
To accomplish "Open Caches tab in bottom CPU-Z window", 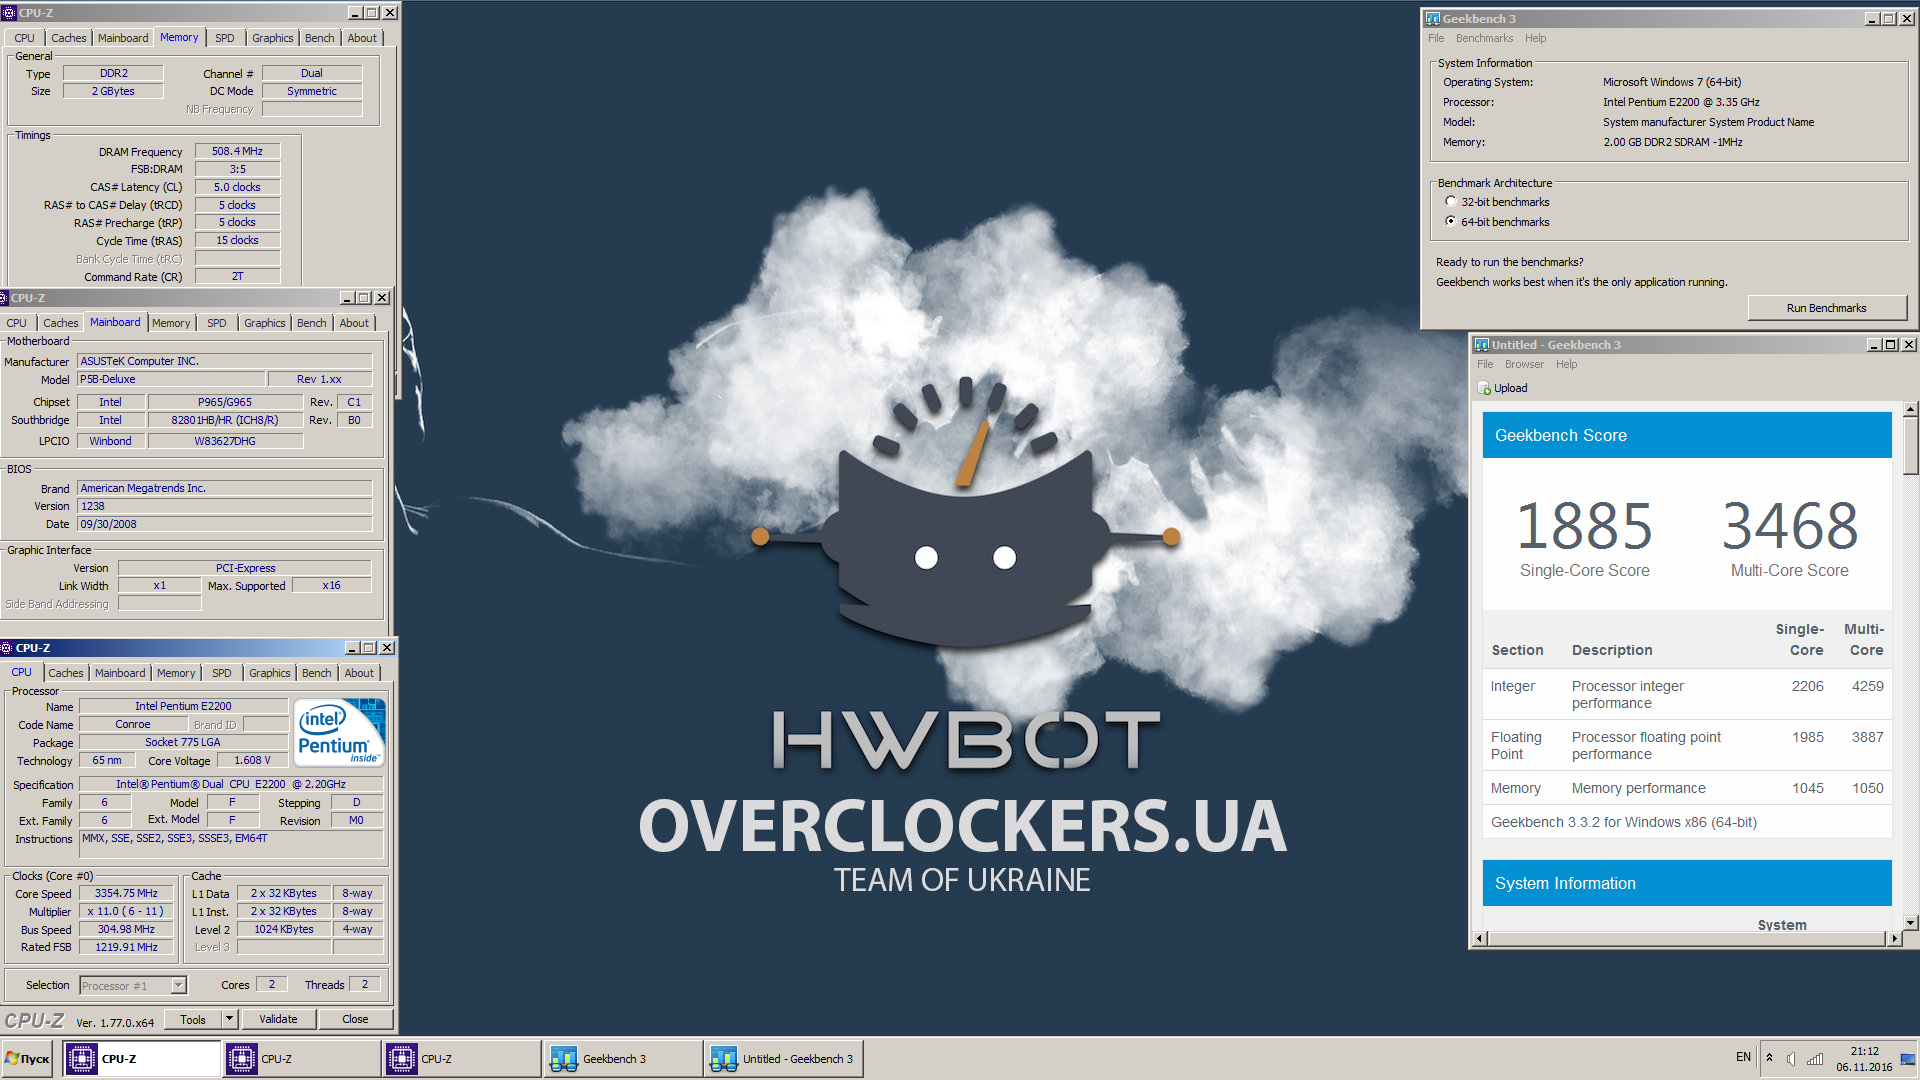I will click(x=66, y=673).
